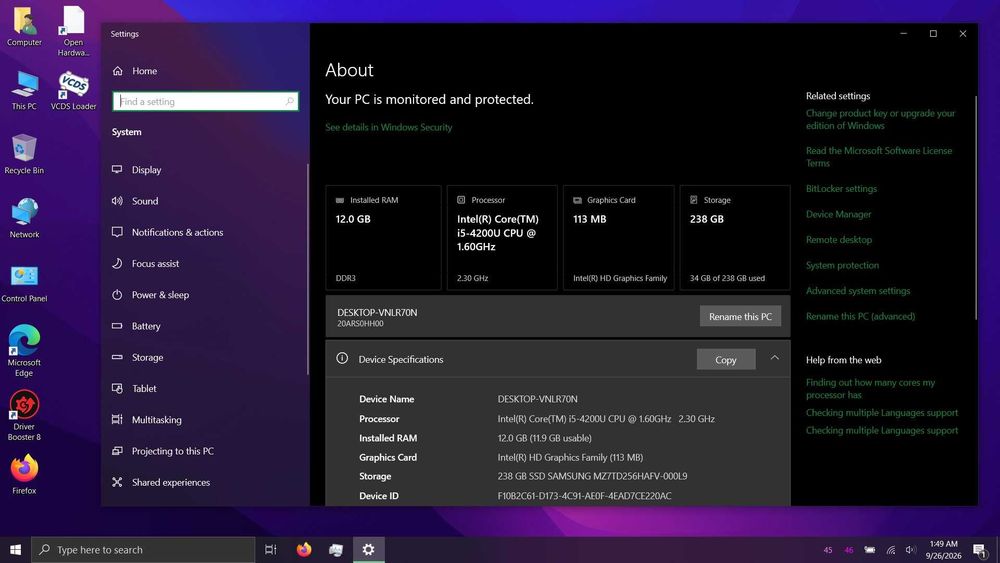Launch Microsoft Edge from the desktop
This screenshot has height=563, width=1000.
(x=24, y=351)
